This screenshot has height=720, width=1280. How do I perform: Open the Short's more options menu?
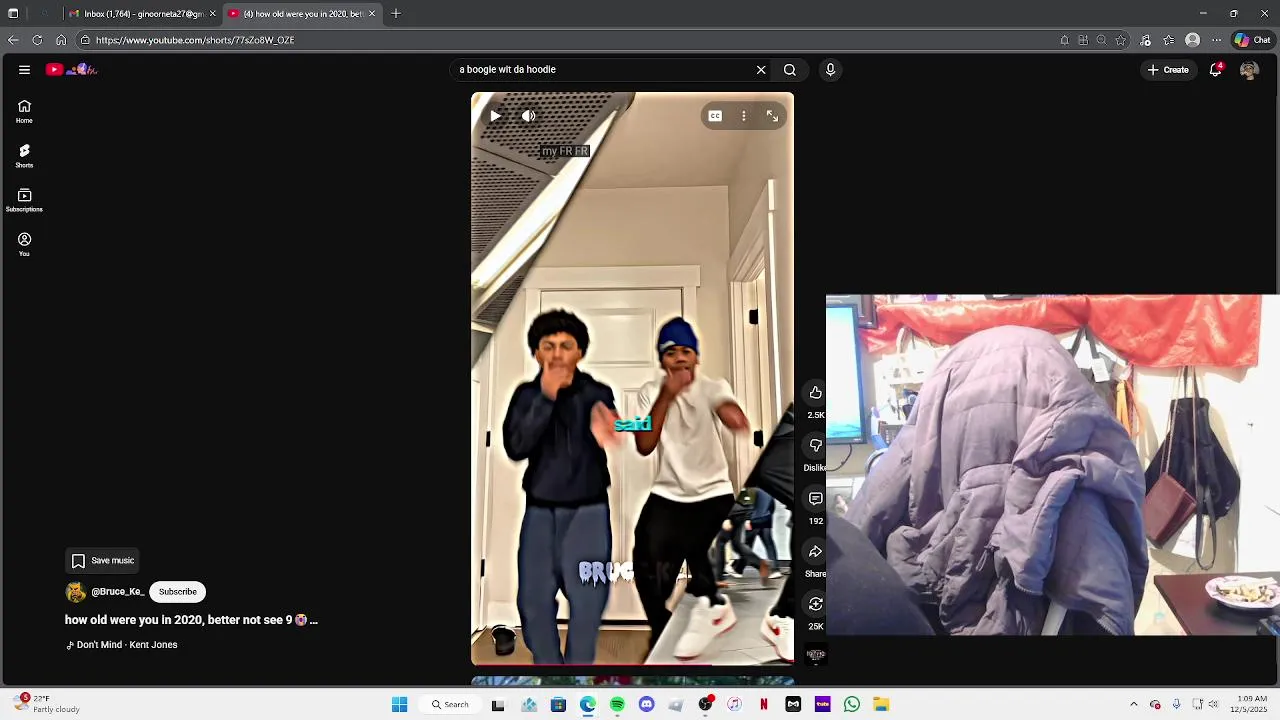(x=744, y=116)
